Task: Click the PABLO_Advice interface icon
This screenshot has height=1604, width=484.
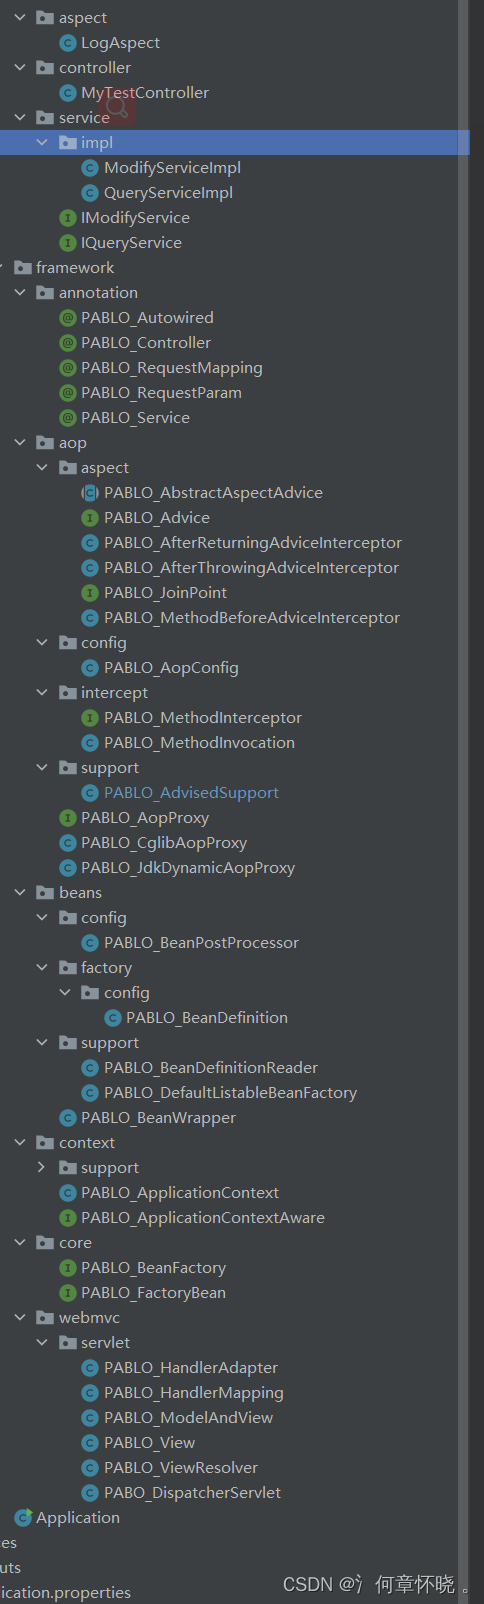Action: (x=90, y=518)
